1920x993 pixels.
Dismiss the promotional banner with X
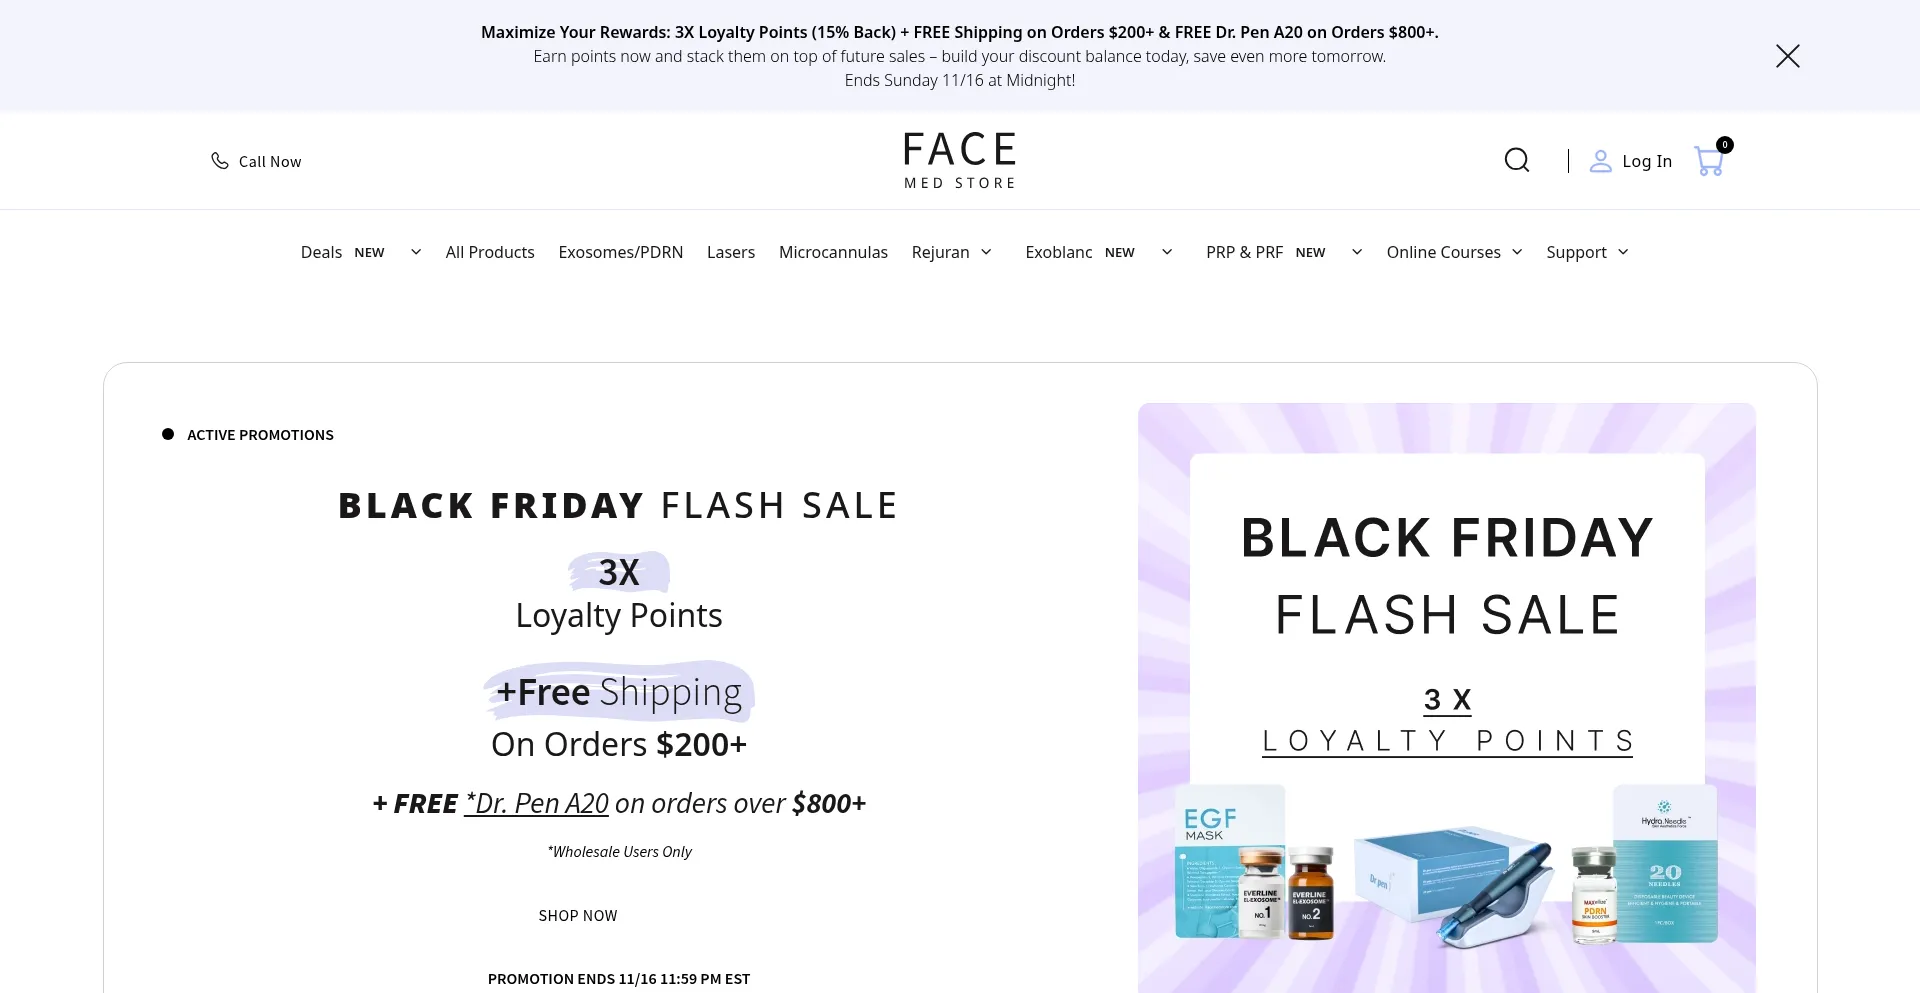coord(1787,56)
